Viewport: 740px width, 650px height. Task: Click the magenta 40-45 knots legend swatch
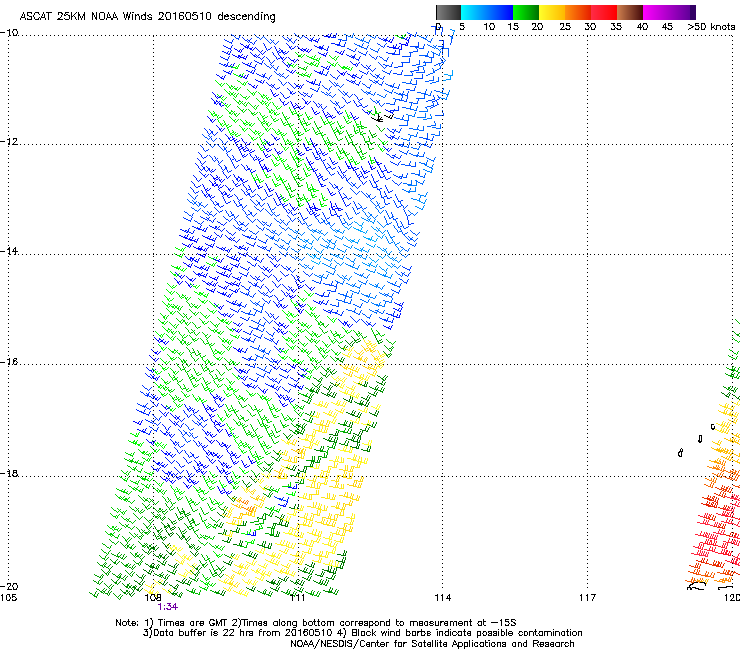click(x=656, y=12)
